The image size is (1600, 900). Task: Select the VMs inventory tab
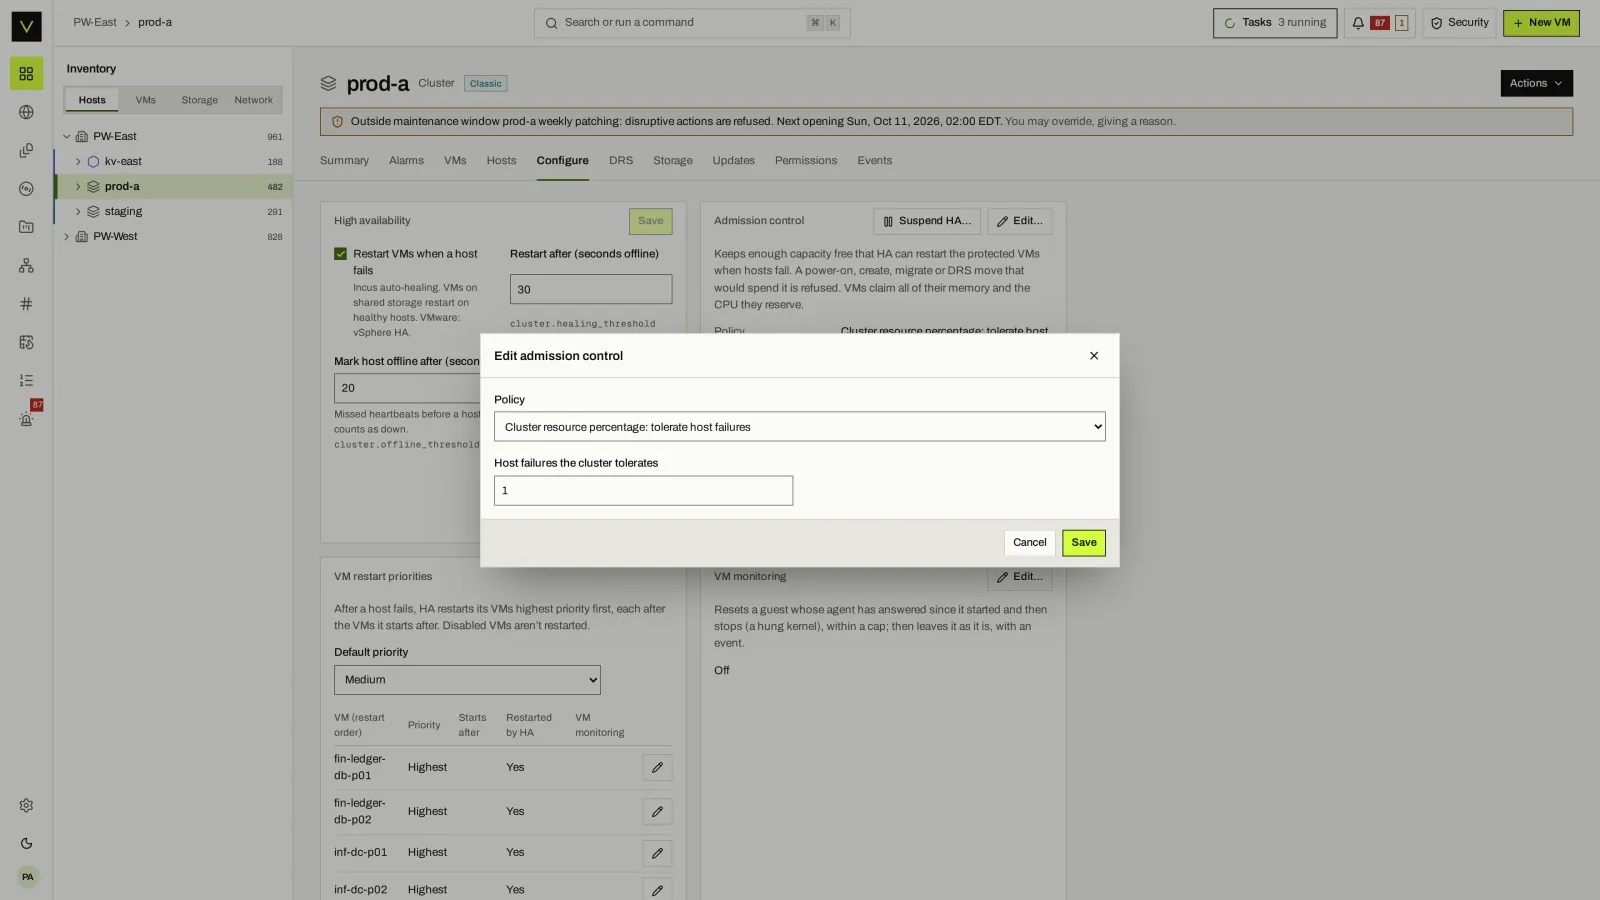146,100
